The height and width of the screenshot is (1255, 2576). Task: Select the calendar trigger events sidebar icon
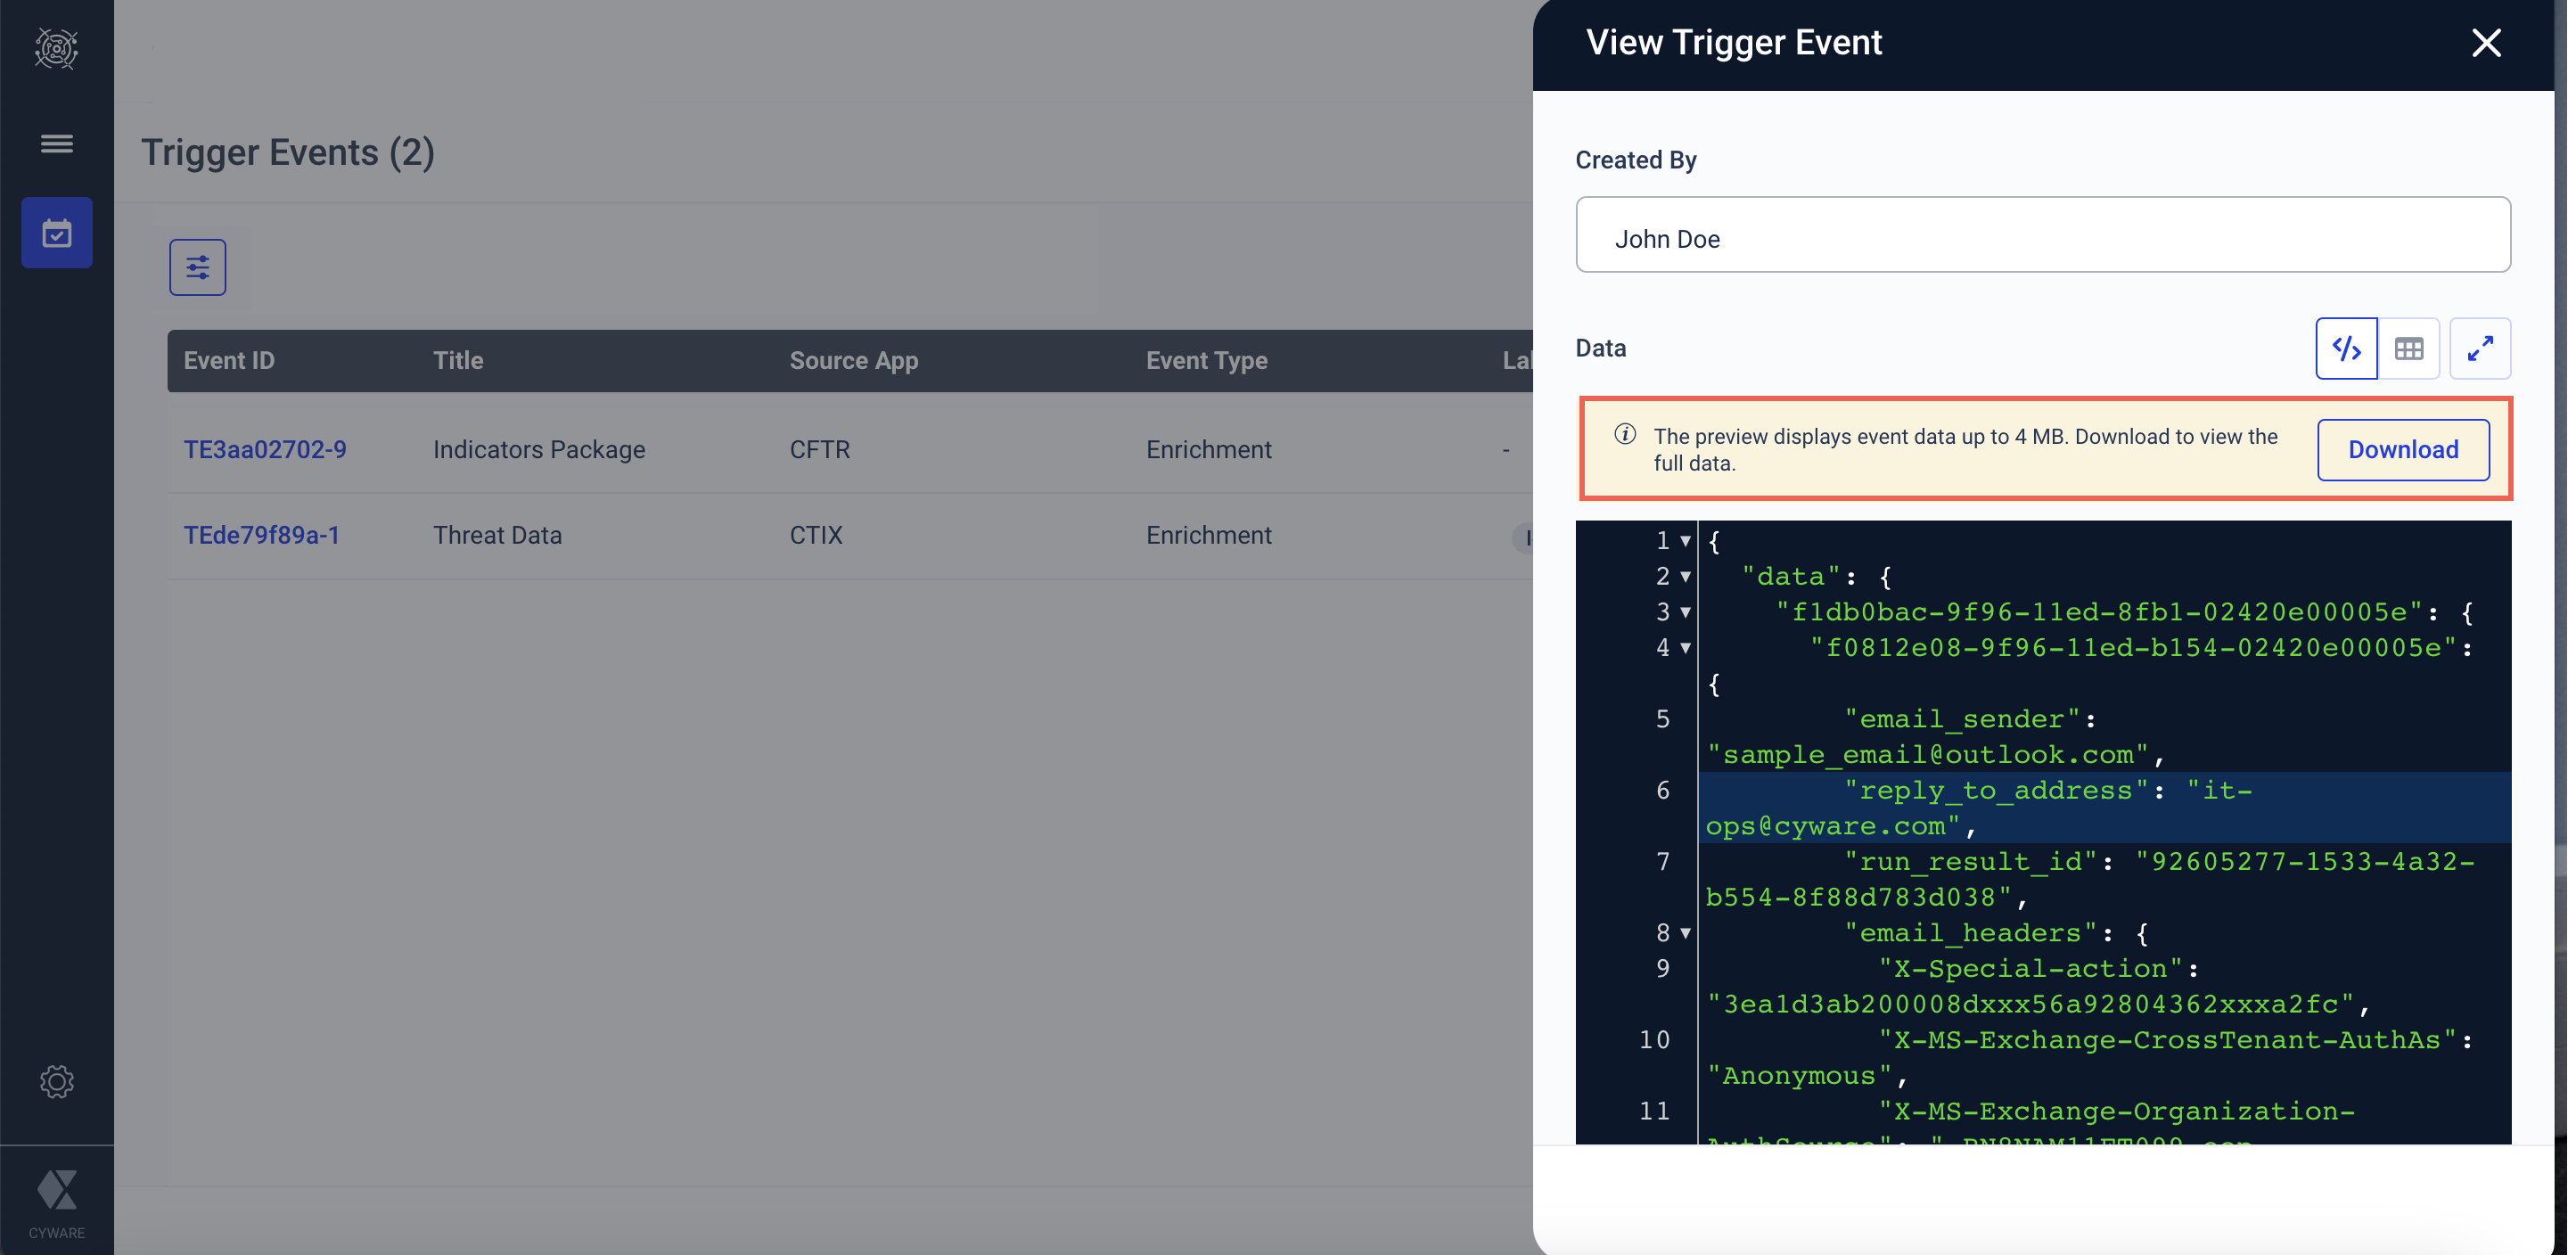point(56,233)
